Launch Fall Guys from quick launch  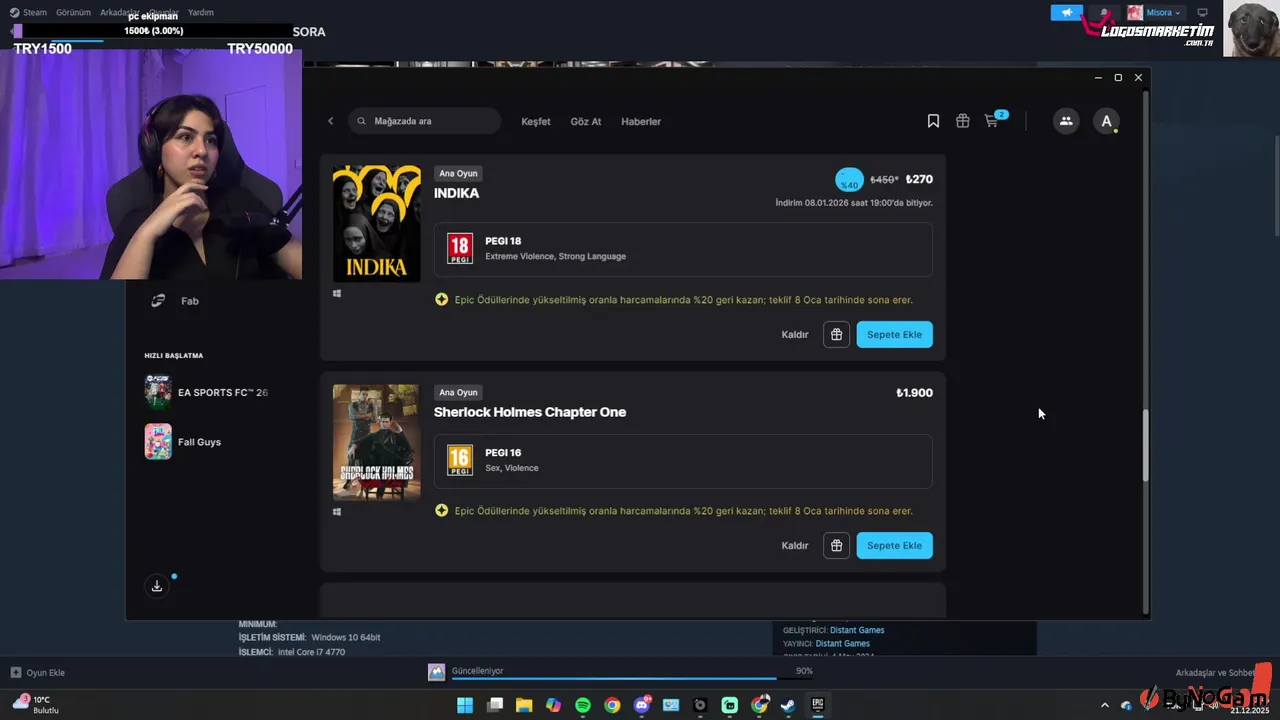click(183, 442)
